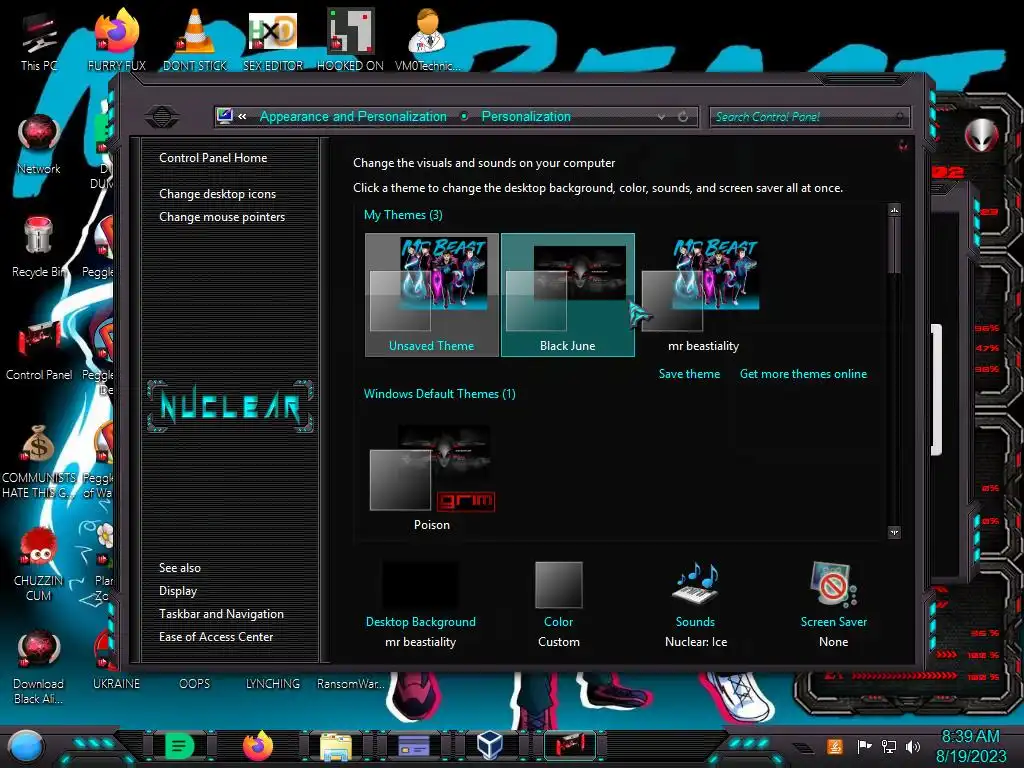This screenshot has height=768, width=1024.
Task: Open the VM0Technic desktop icon
Action: pos(427,41)
